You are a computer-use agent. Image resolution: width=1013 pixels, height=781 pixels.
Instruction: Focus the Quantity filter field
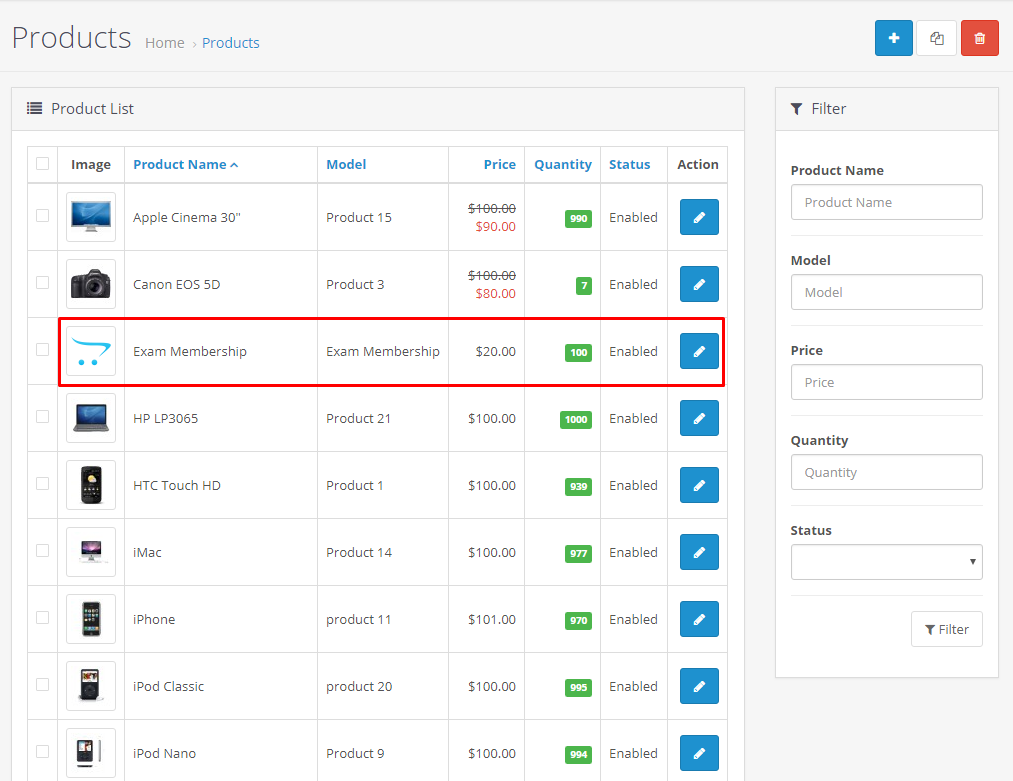(x=886, y=472)
